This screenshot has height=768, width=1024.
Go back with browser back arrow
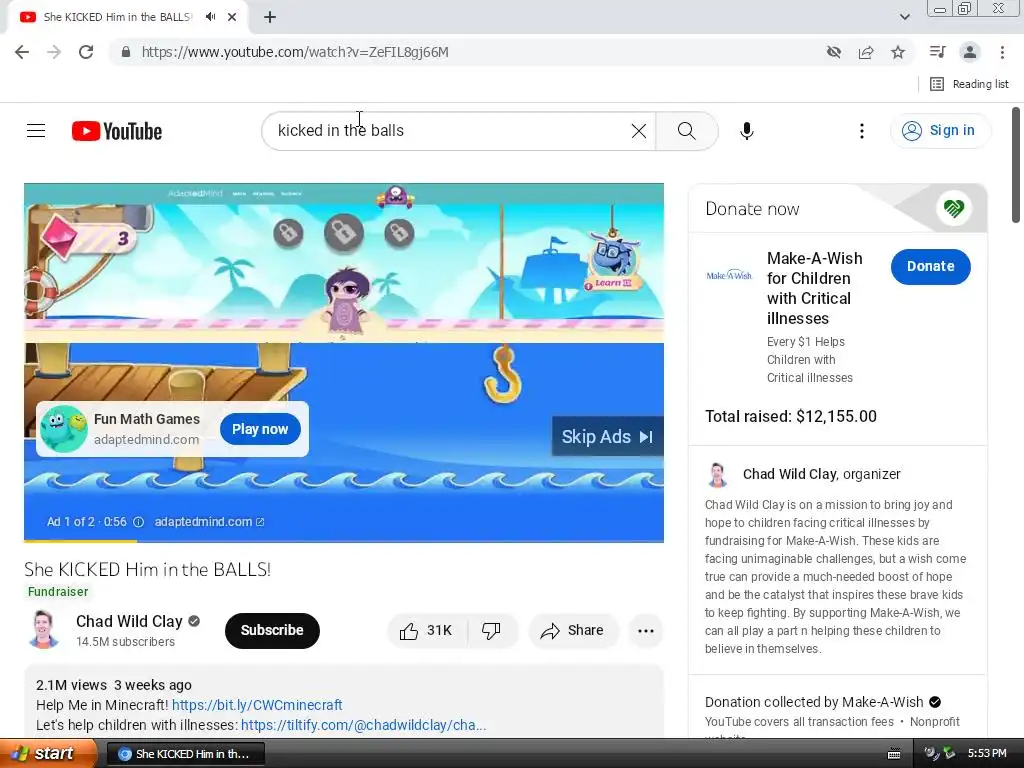(x=22, y=52)
